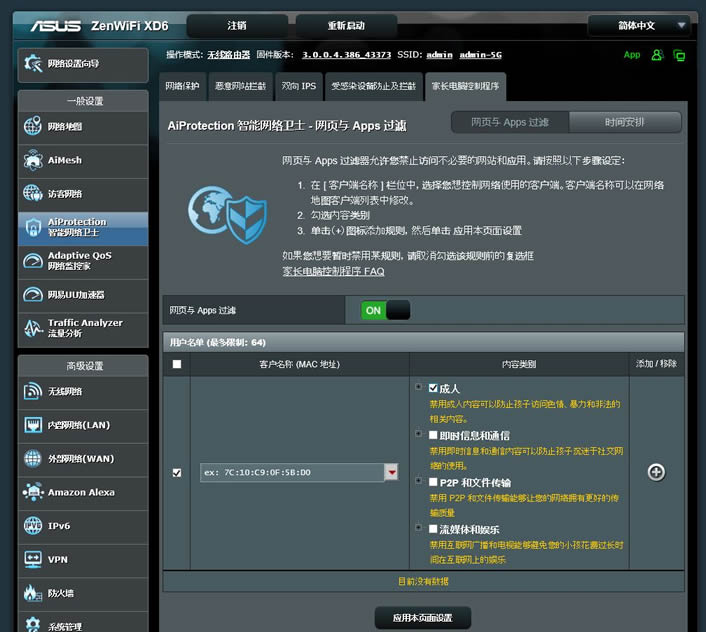706x632 pixels.
Task: Click the 应用本页面设置 apply button
Action: point(423,618)
